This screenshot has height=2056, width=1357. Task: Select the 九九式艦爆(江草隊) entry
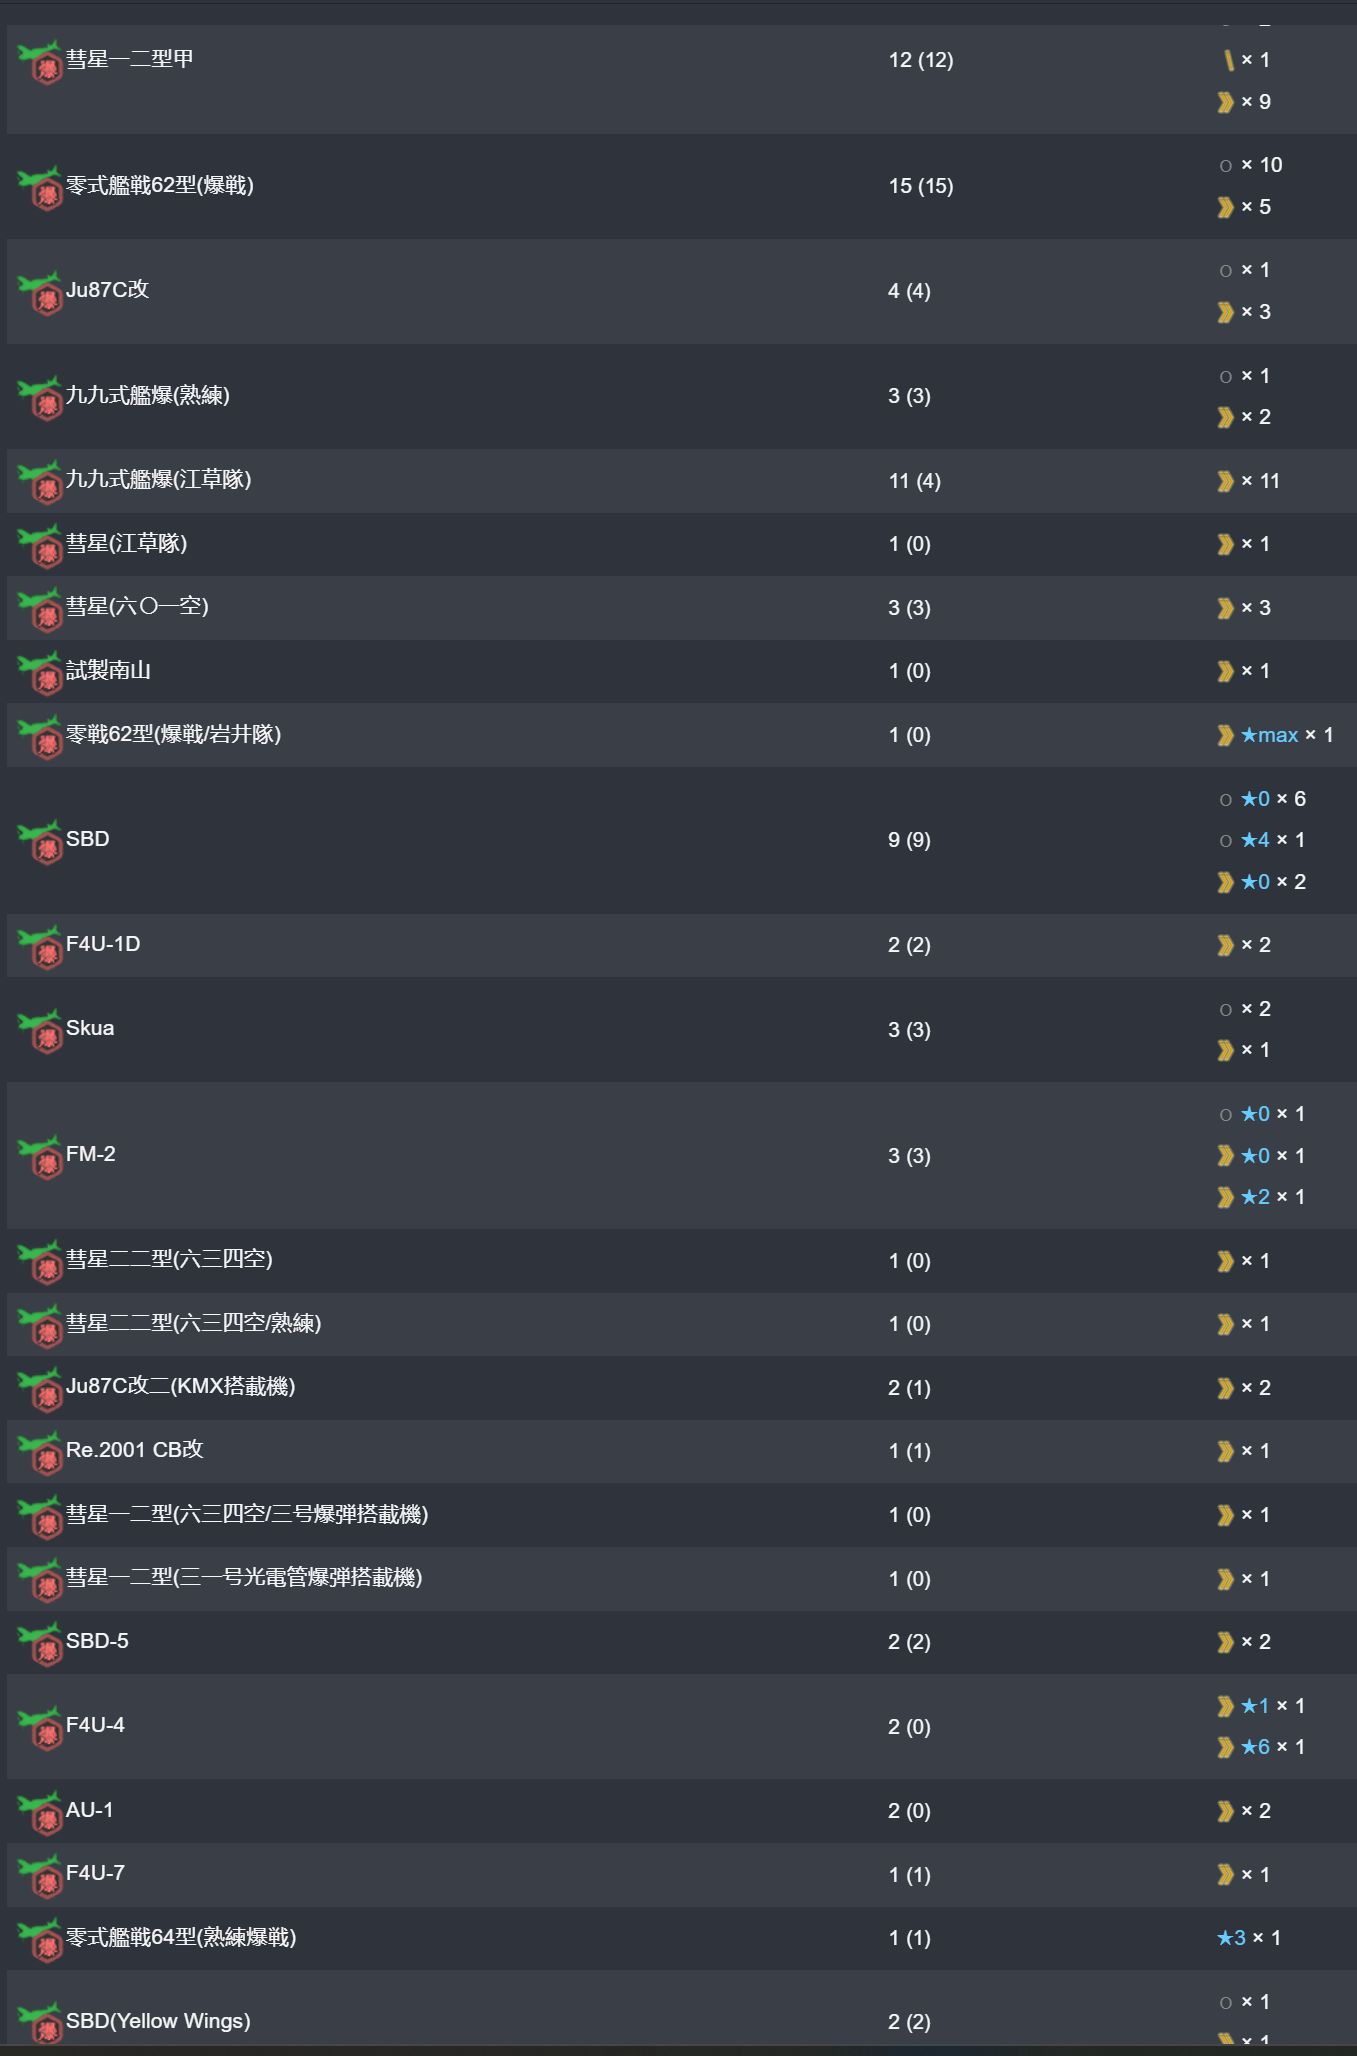tap(158, 479)
